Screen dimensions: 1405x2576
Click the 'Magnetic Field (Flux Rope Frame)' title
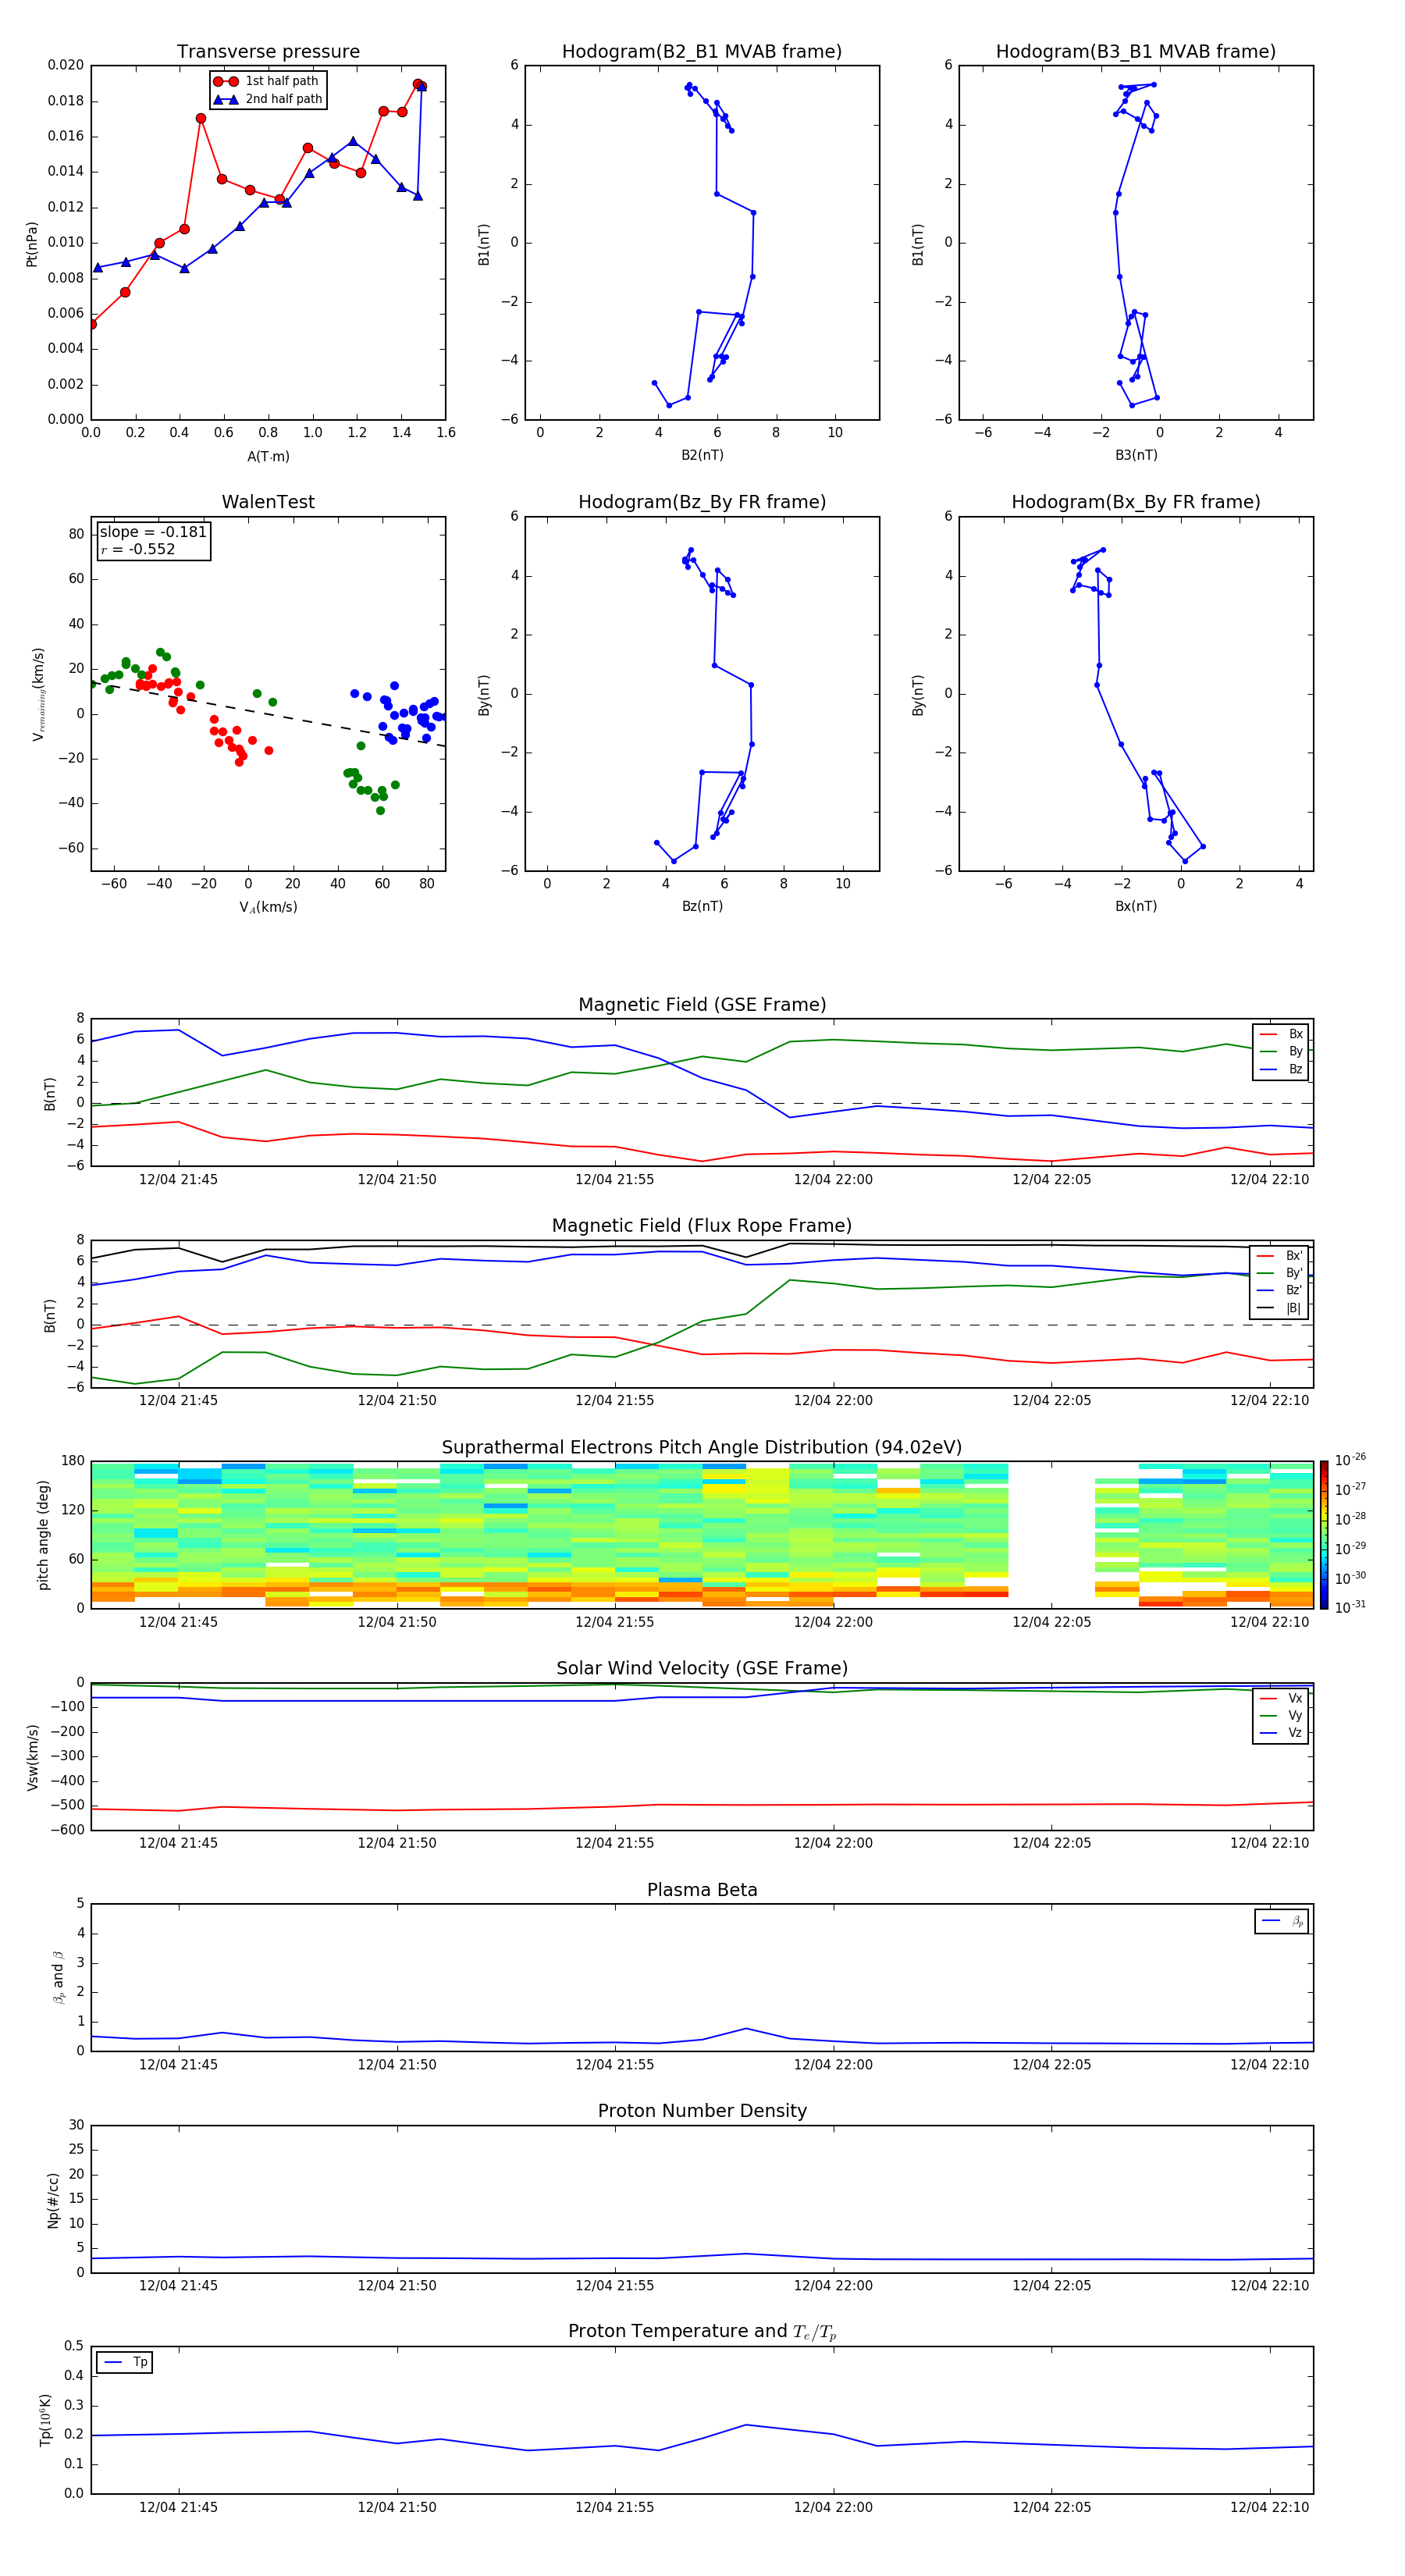click(x=702, y=1226)
